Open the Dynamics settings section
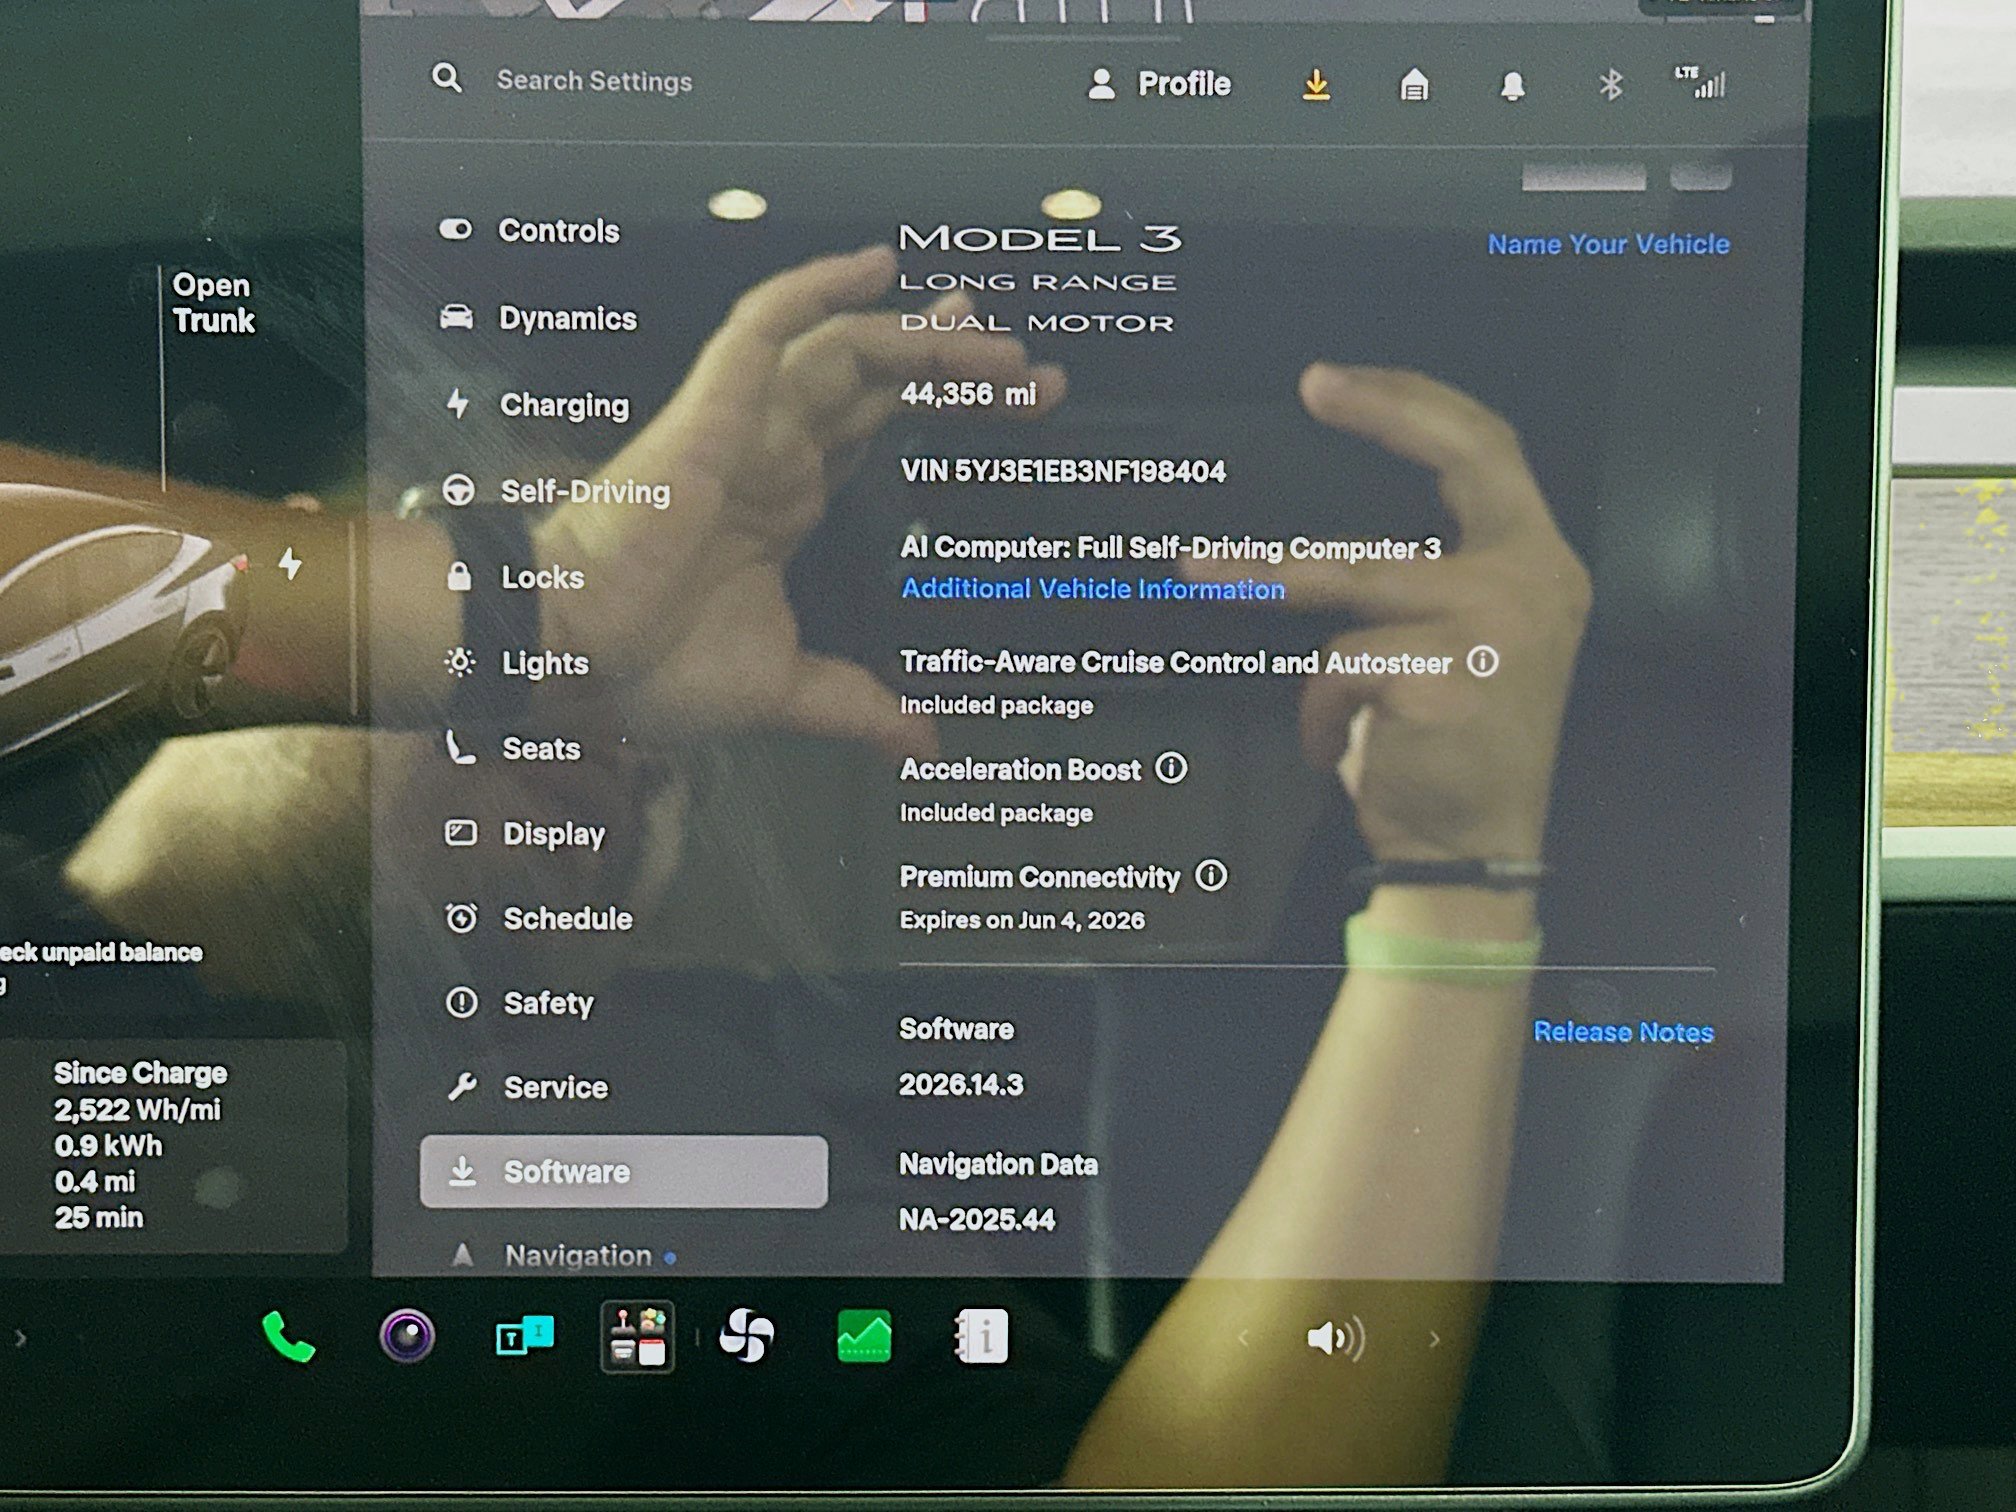The image size is (2016, 1512). click(x=538, y=318)
